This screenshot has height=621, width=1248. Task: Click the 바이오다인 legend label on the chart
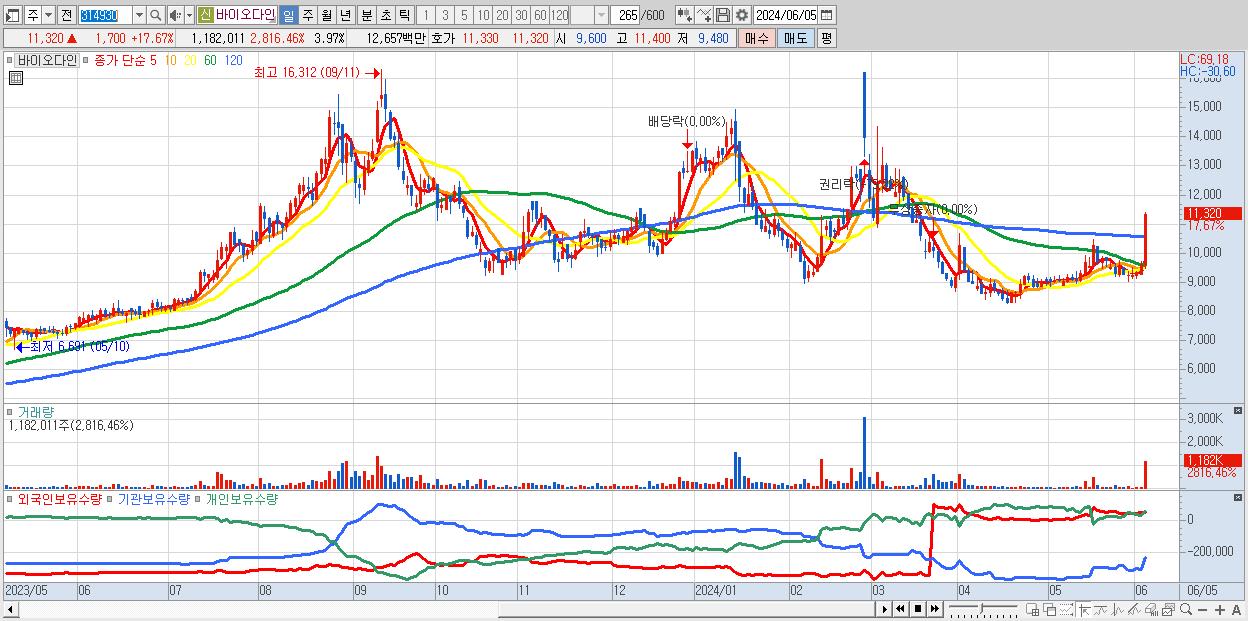[x=48, y=61]
